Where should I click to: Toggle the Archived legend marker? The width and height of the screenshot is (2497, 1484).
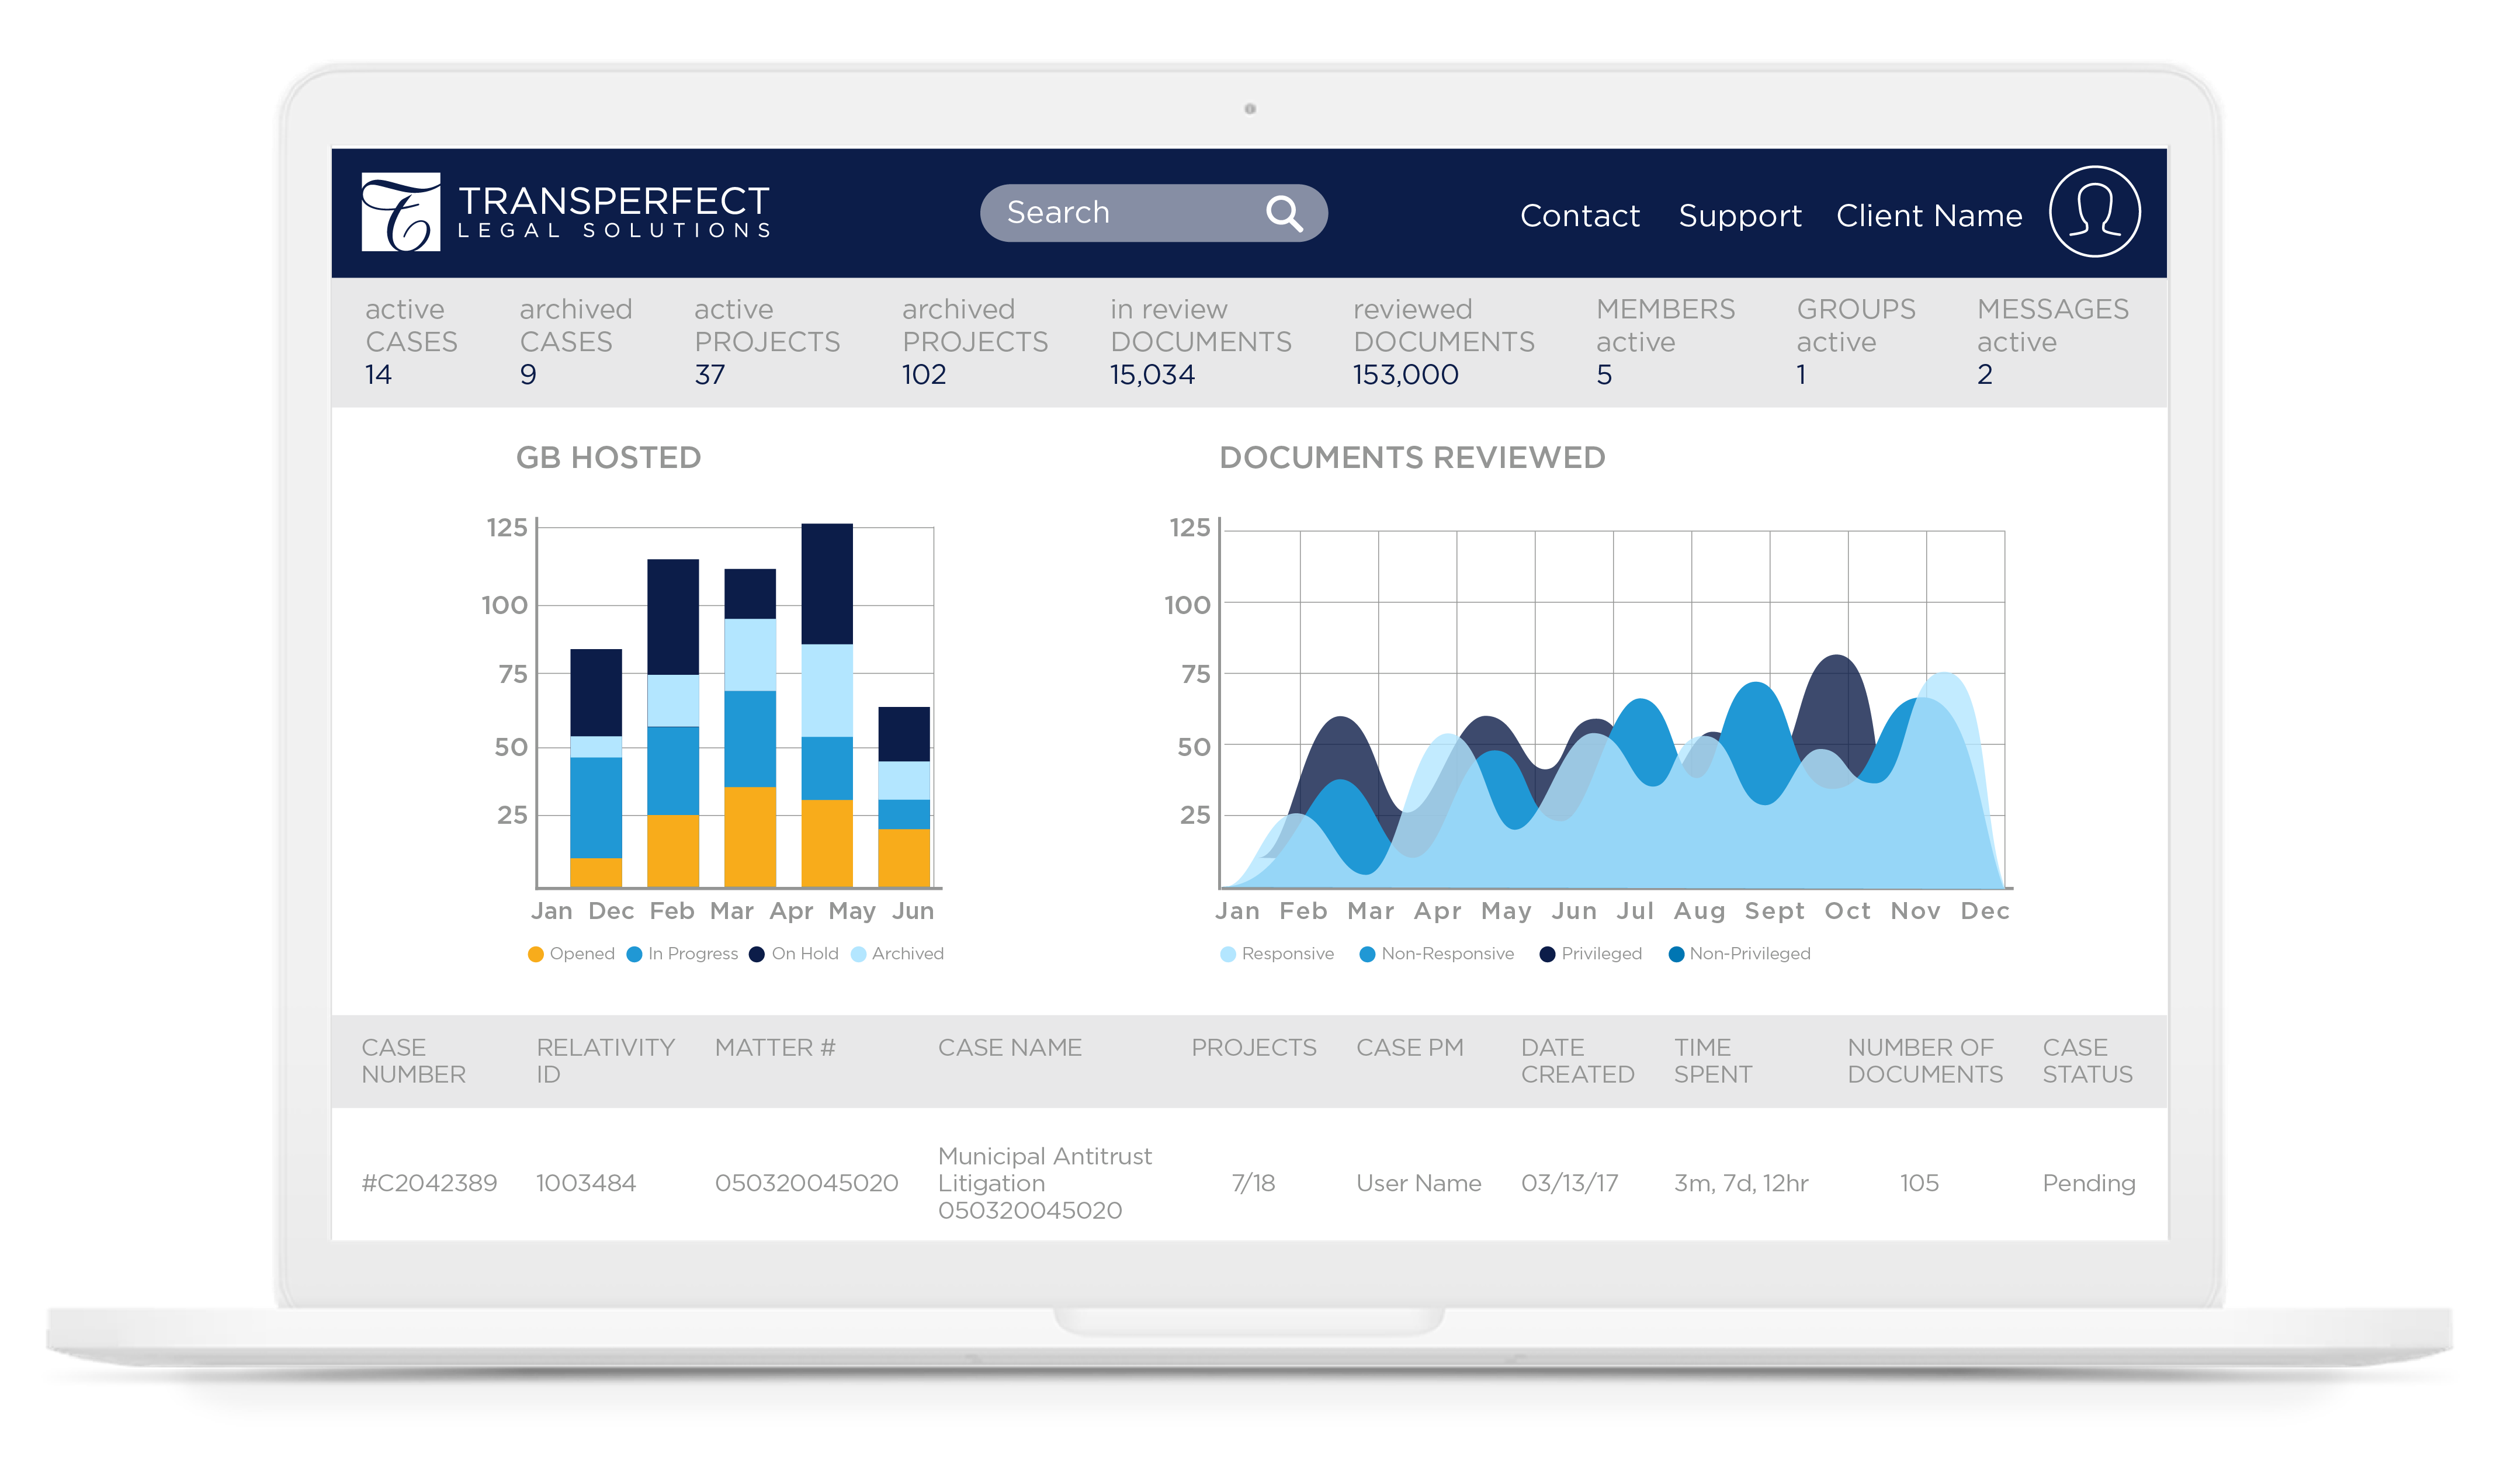tap(858, 954)
